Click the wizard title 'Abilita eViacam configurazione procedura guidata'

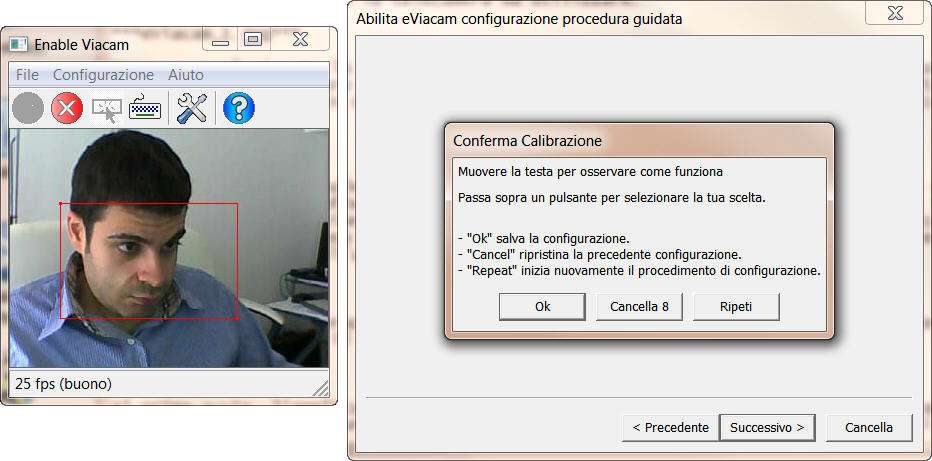519,19
